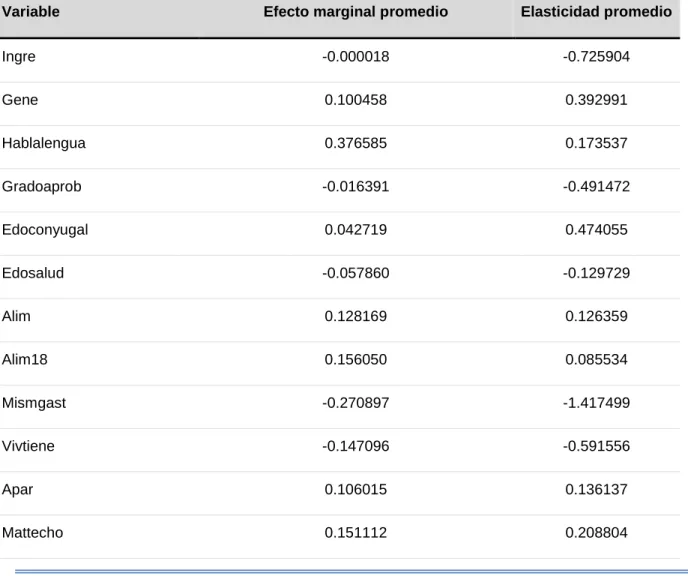Select the value 0.136137

coord(596,490)
